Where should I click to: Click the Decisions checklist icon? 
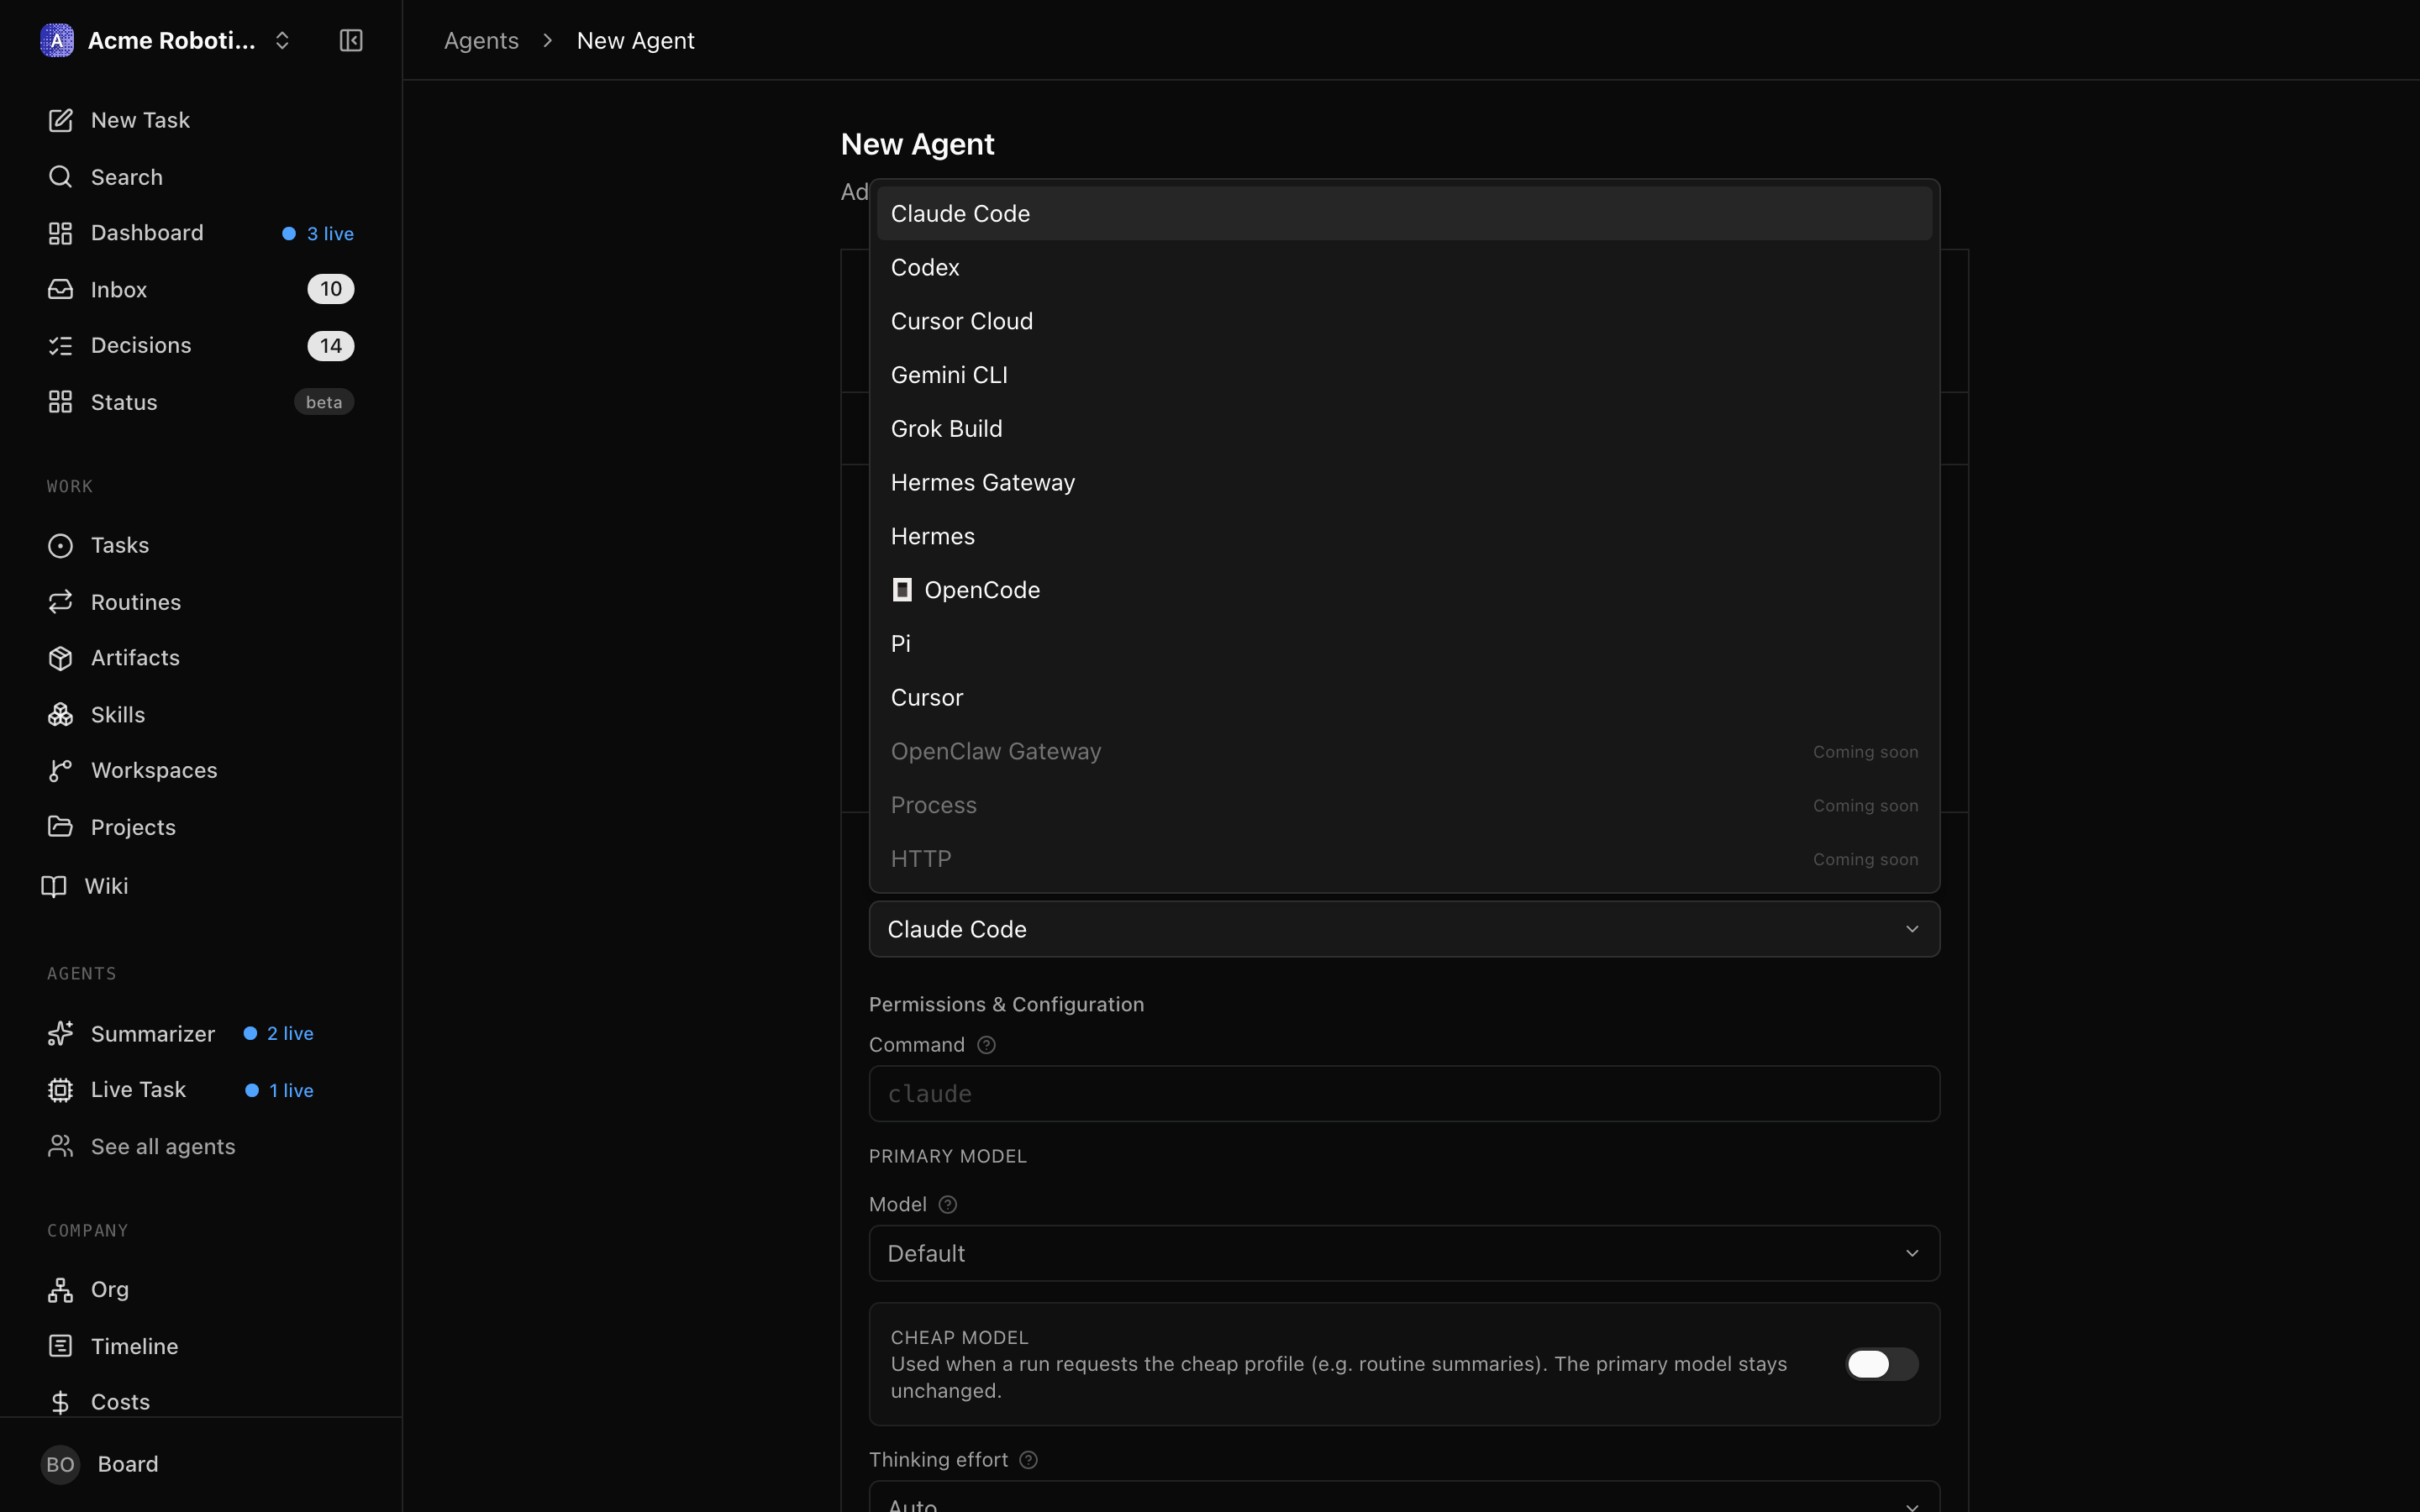coord(60,345)
